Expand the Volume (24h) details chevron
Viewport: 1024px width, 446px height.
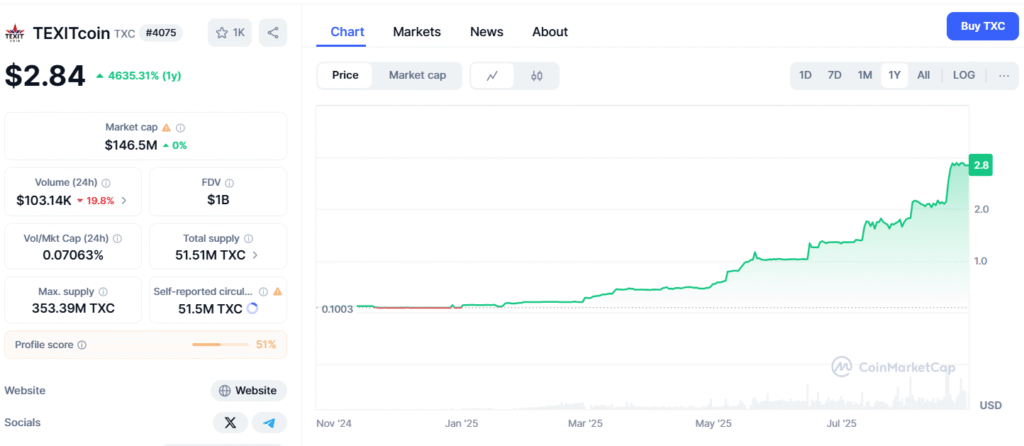click(124, 200)
